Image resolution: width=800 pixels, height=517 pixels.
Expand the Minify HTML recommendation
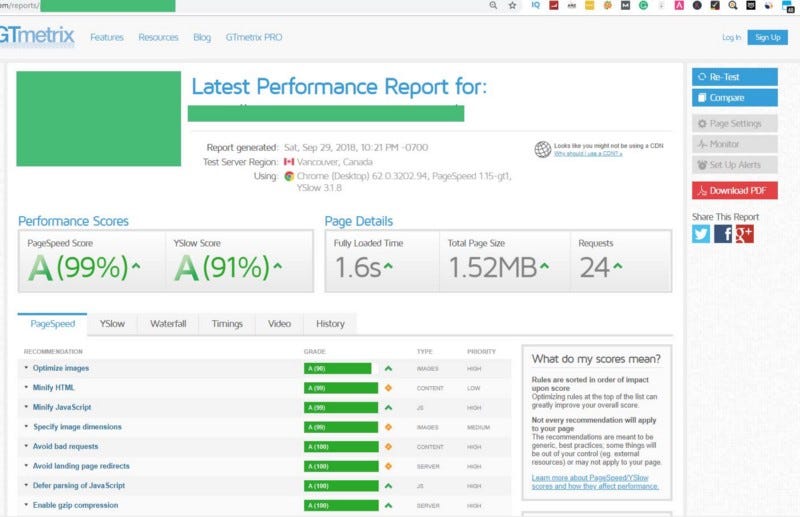pos(53,387)
